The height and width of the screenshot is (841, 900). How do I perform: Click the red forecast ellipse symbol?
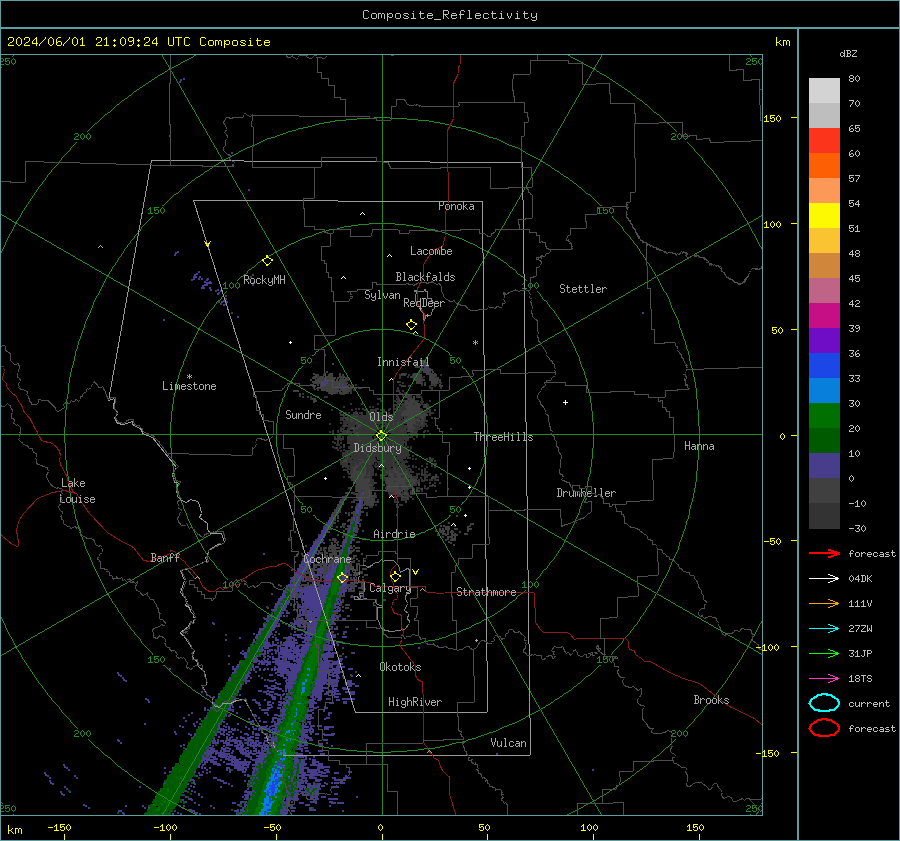click(x=824, y=728)
